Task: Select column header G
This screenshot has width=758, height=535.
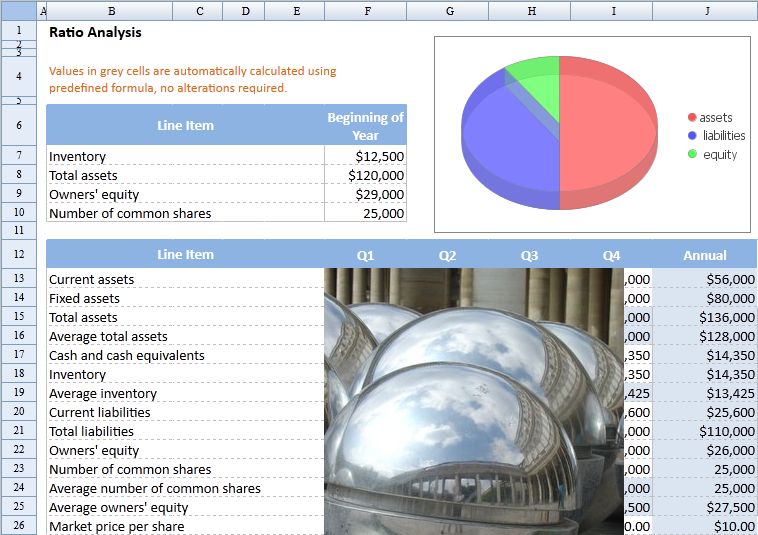Action: [450, 11]
